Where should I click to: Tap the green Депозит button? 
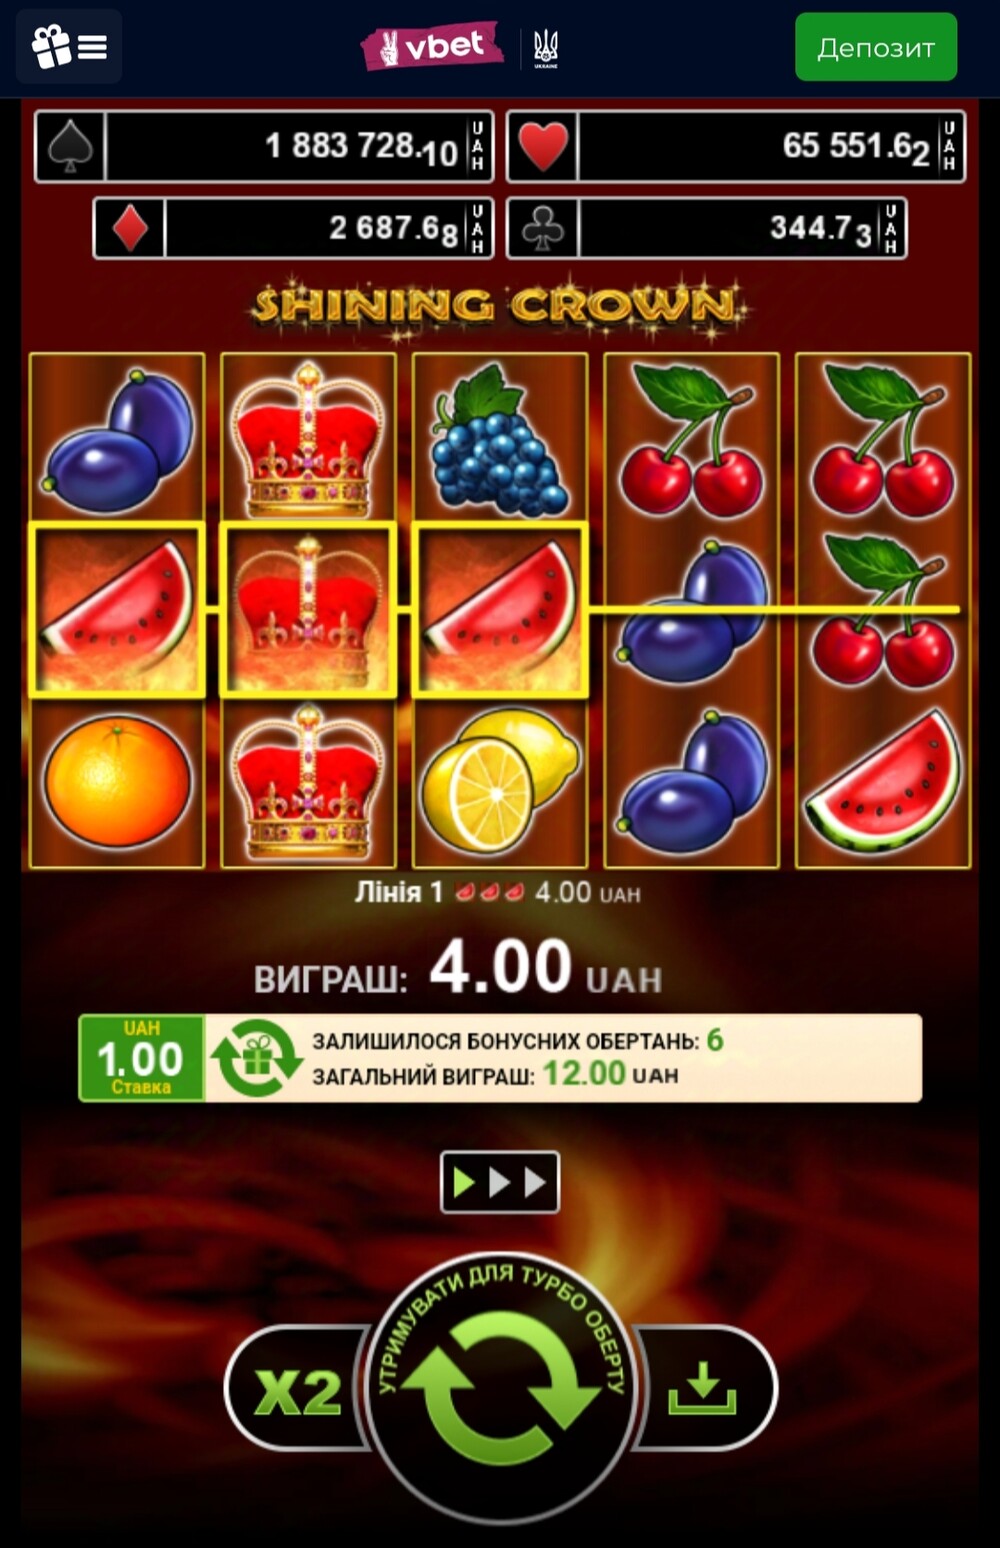(x=876, y=47)
